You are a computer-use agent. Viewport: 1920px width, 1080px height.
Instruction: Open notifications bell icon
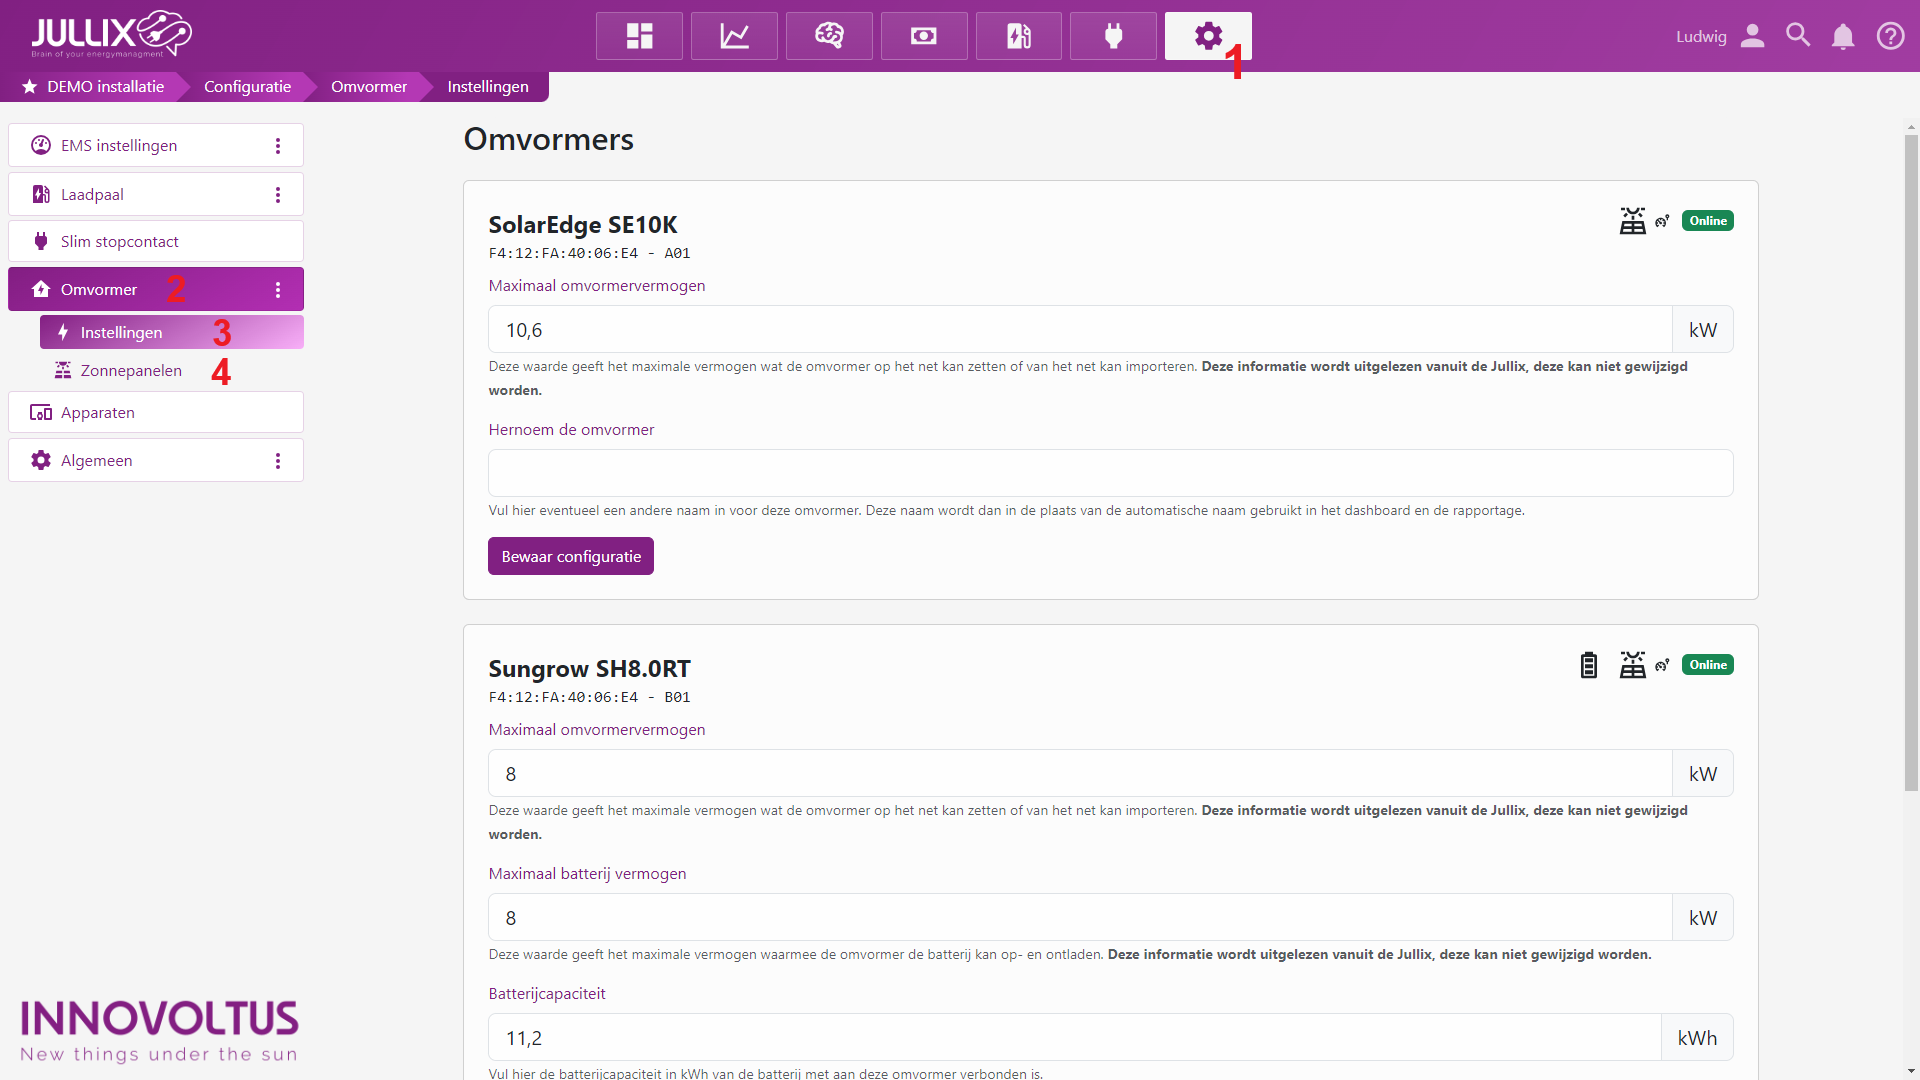pyautogui.click(x=1843, y=36)
